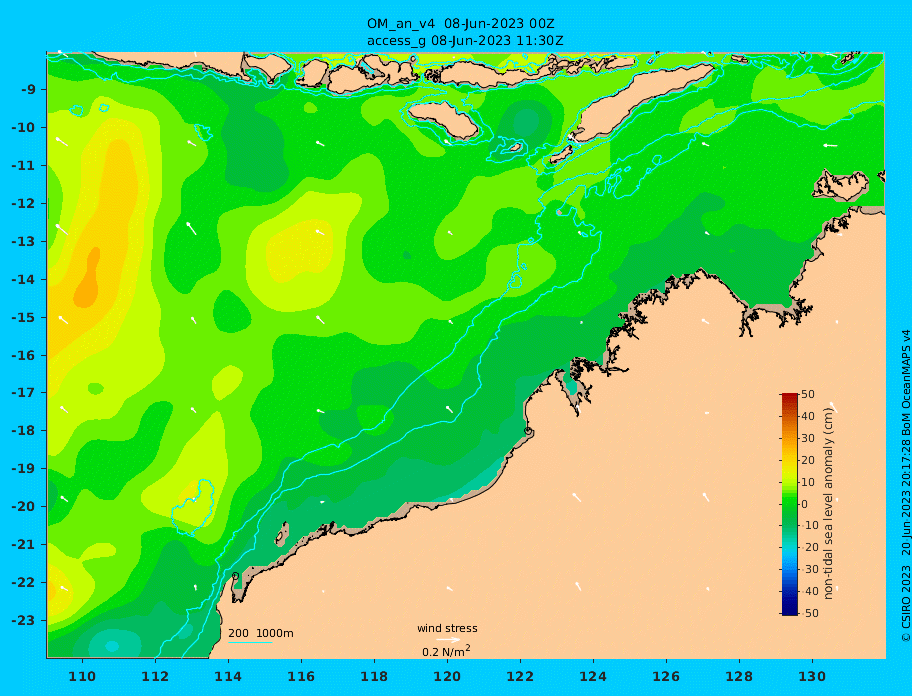Click latitude axis label "-18"
The height and width of the screenshot is (696, 912).
pyautogui.click(x=25, y=430)
